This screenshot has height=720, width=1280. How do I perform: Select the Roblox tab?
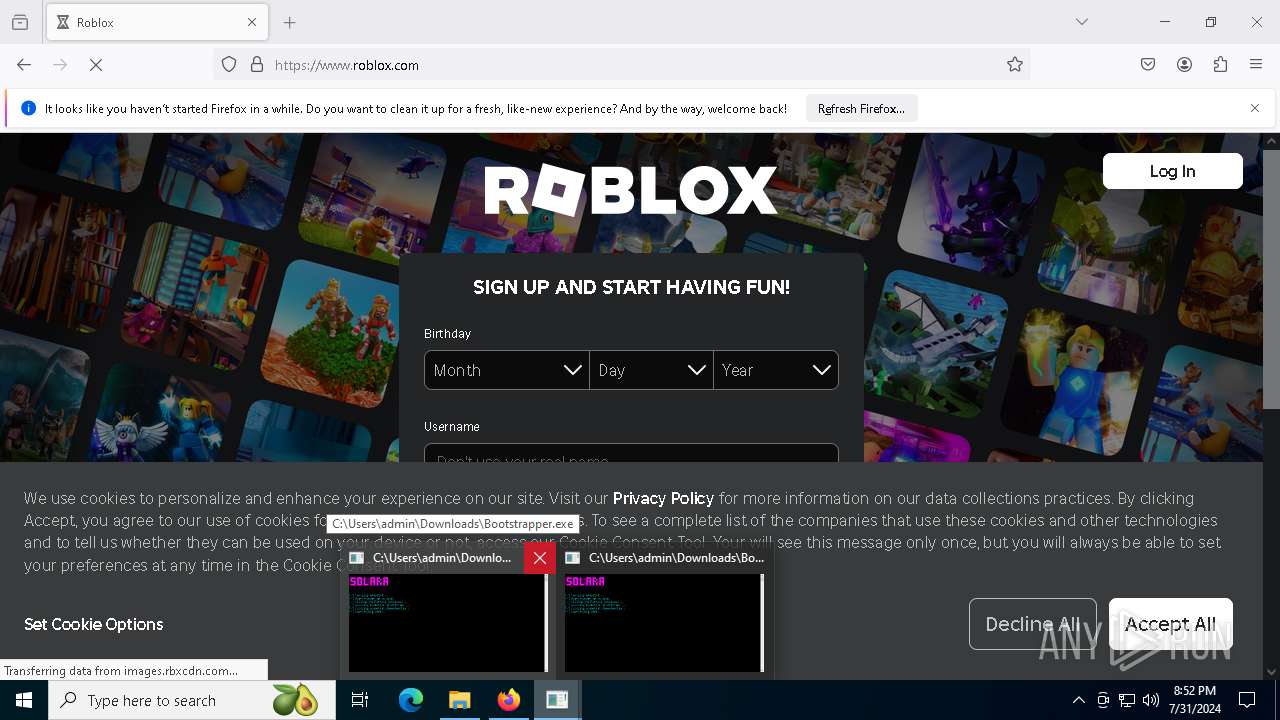[x=157, y=22]
